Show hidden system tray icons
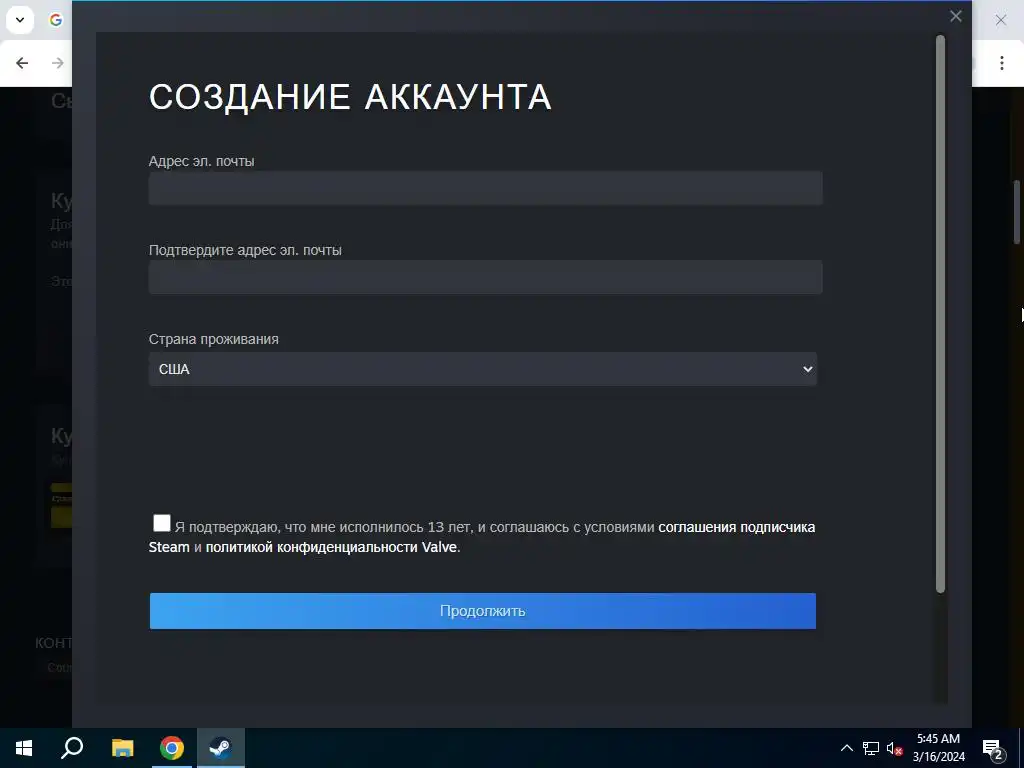Viewport: 1024px width, 768px height. [x=846, y=748]
